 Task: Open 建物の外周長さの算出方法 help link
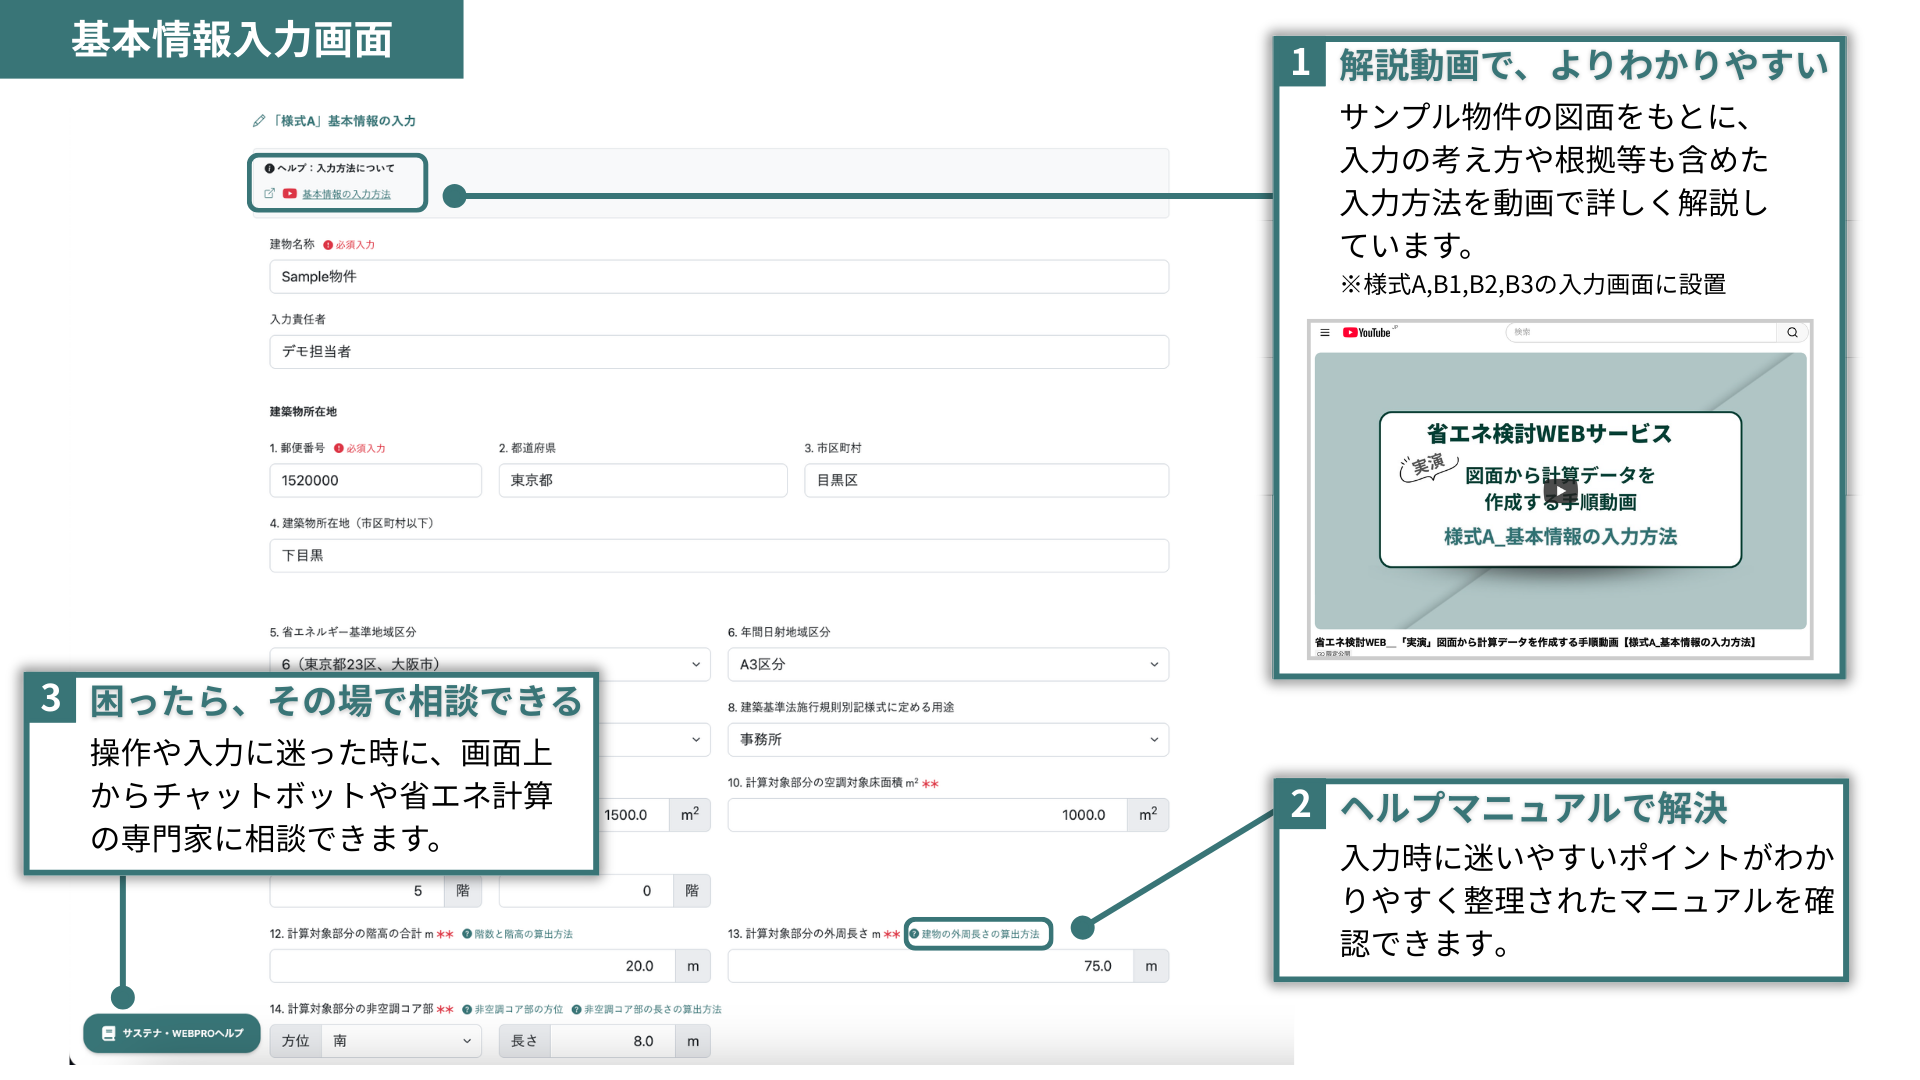[x=980, y=934]
